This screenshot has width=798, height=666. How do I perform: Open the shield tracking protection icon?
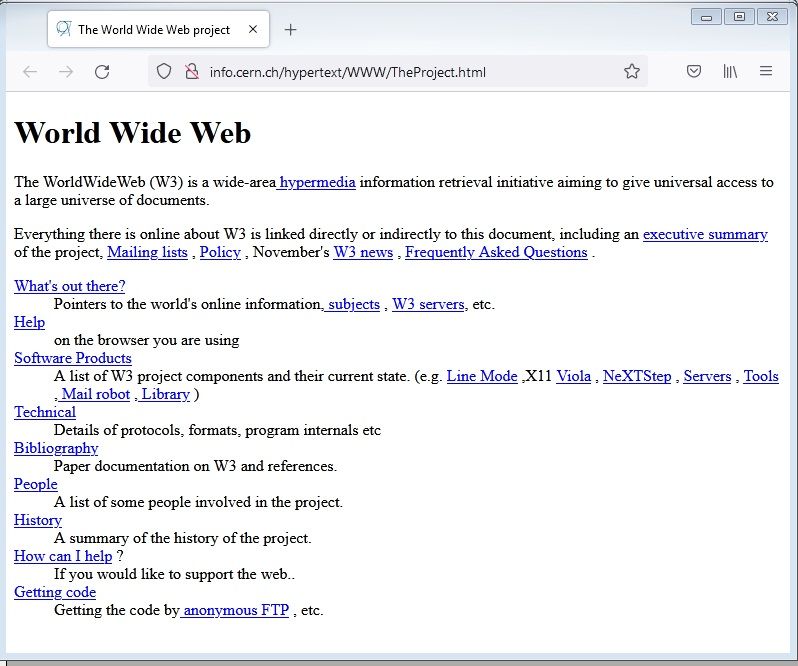[x=164, y=71]
